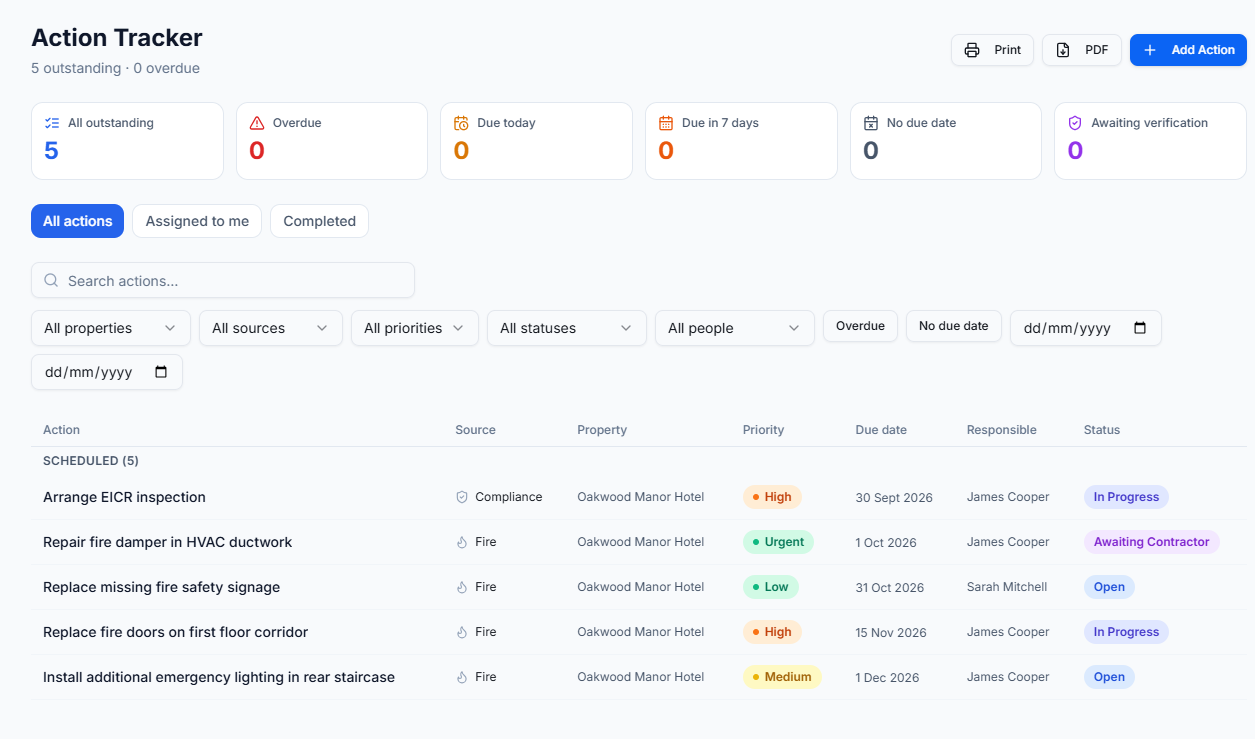Open the All properties dropdown
The height and width of the screenshot is (739, 1255).
tap(111, 328)
